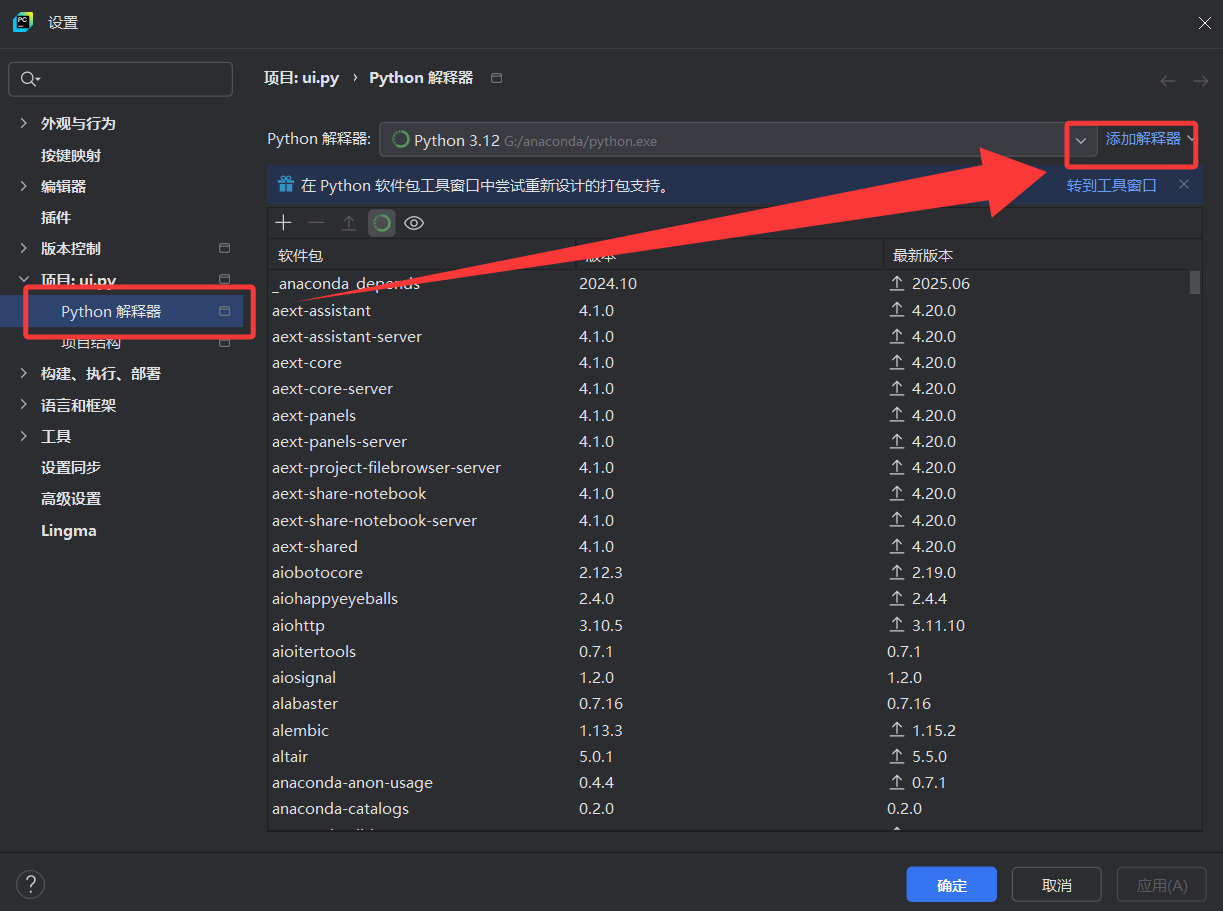Open the Lingma settings page
The image size is (1223, 911).
coord(69,530)
